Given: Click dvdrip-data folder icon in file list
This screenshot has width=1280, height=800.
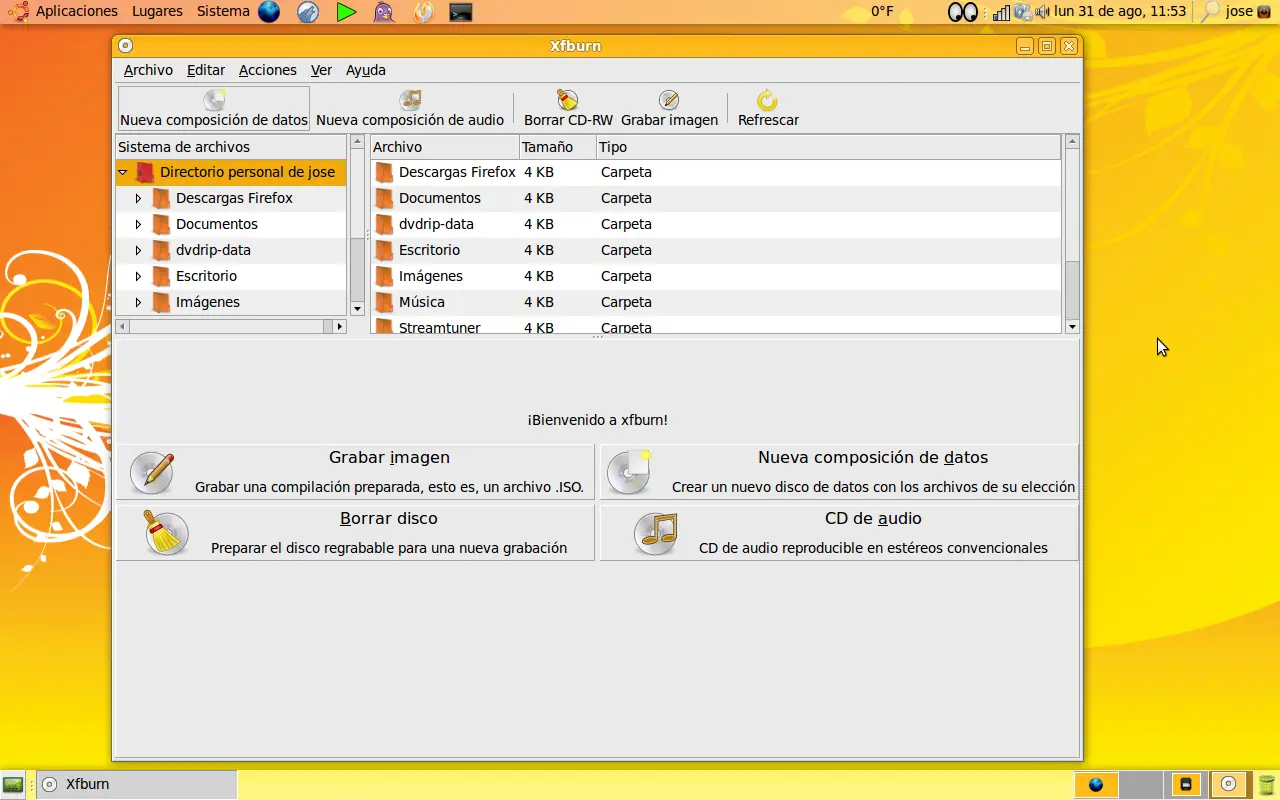Looking at the screenshot, I should point(384,224).
